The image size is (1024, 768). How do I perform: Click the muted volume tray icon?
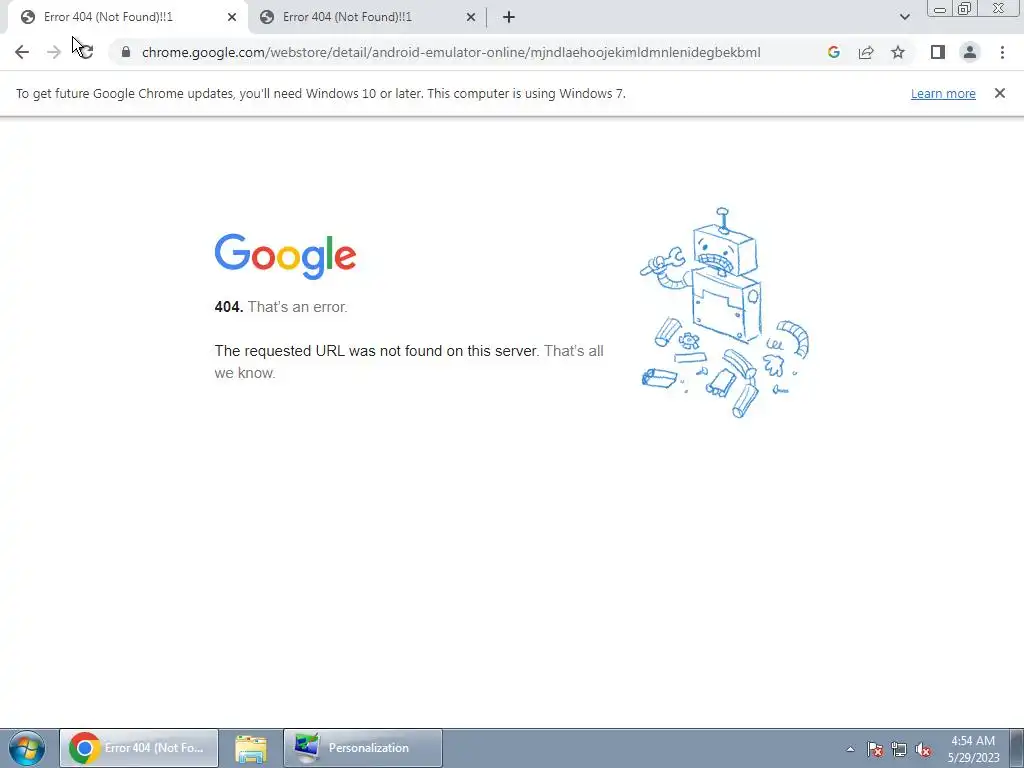tap(923, 749)
